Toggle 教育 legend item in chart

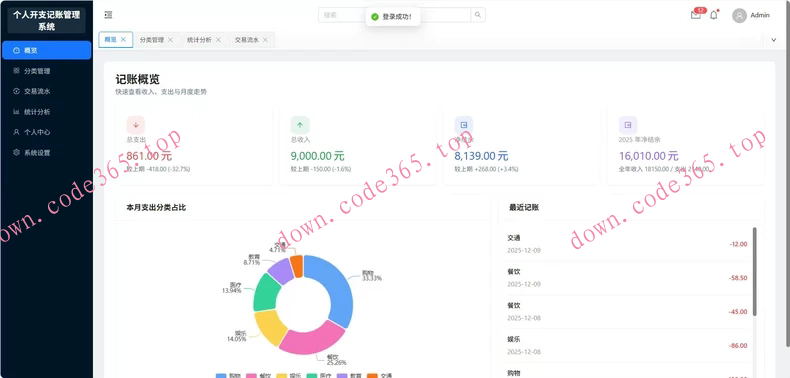[x=350, y=375]
